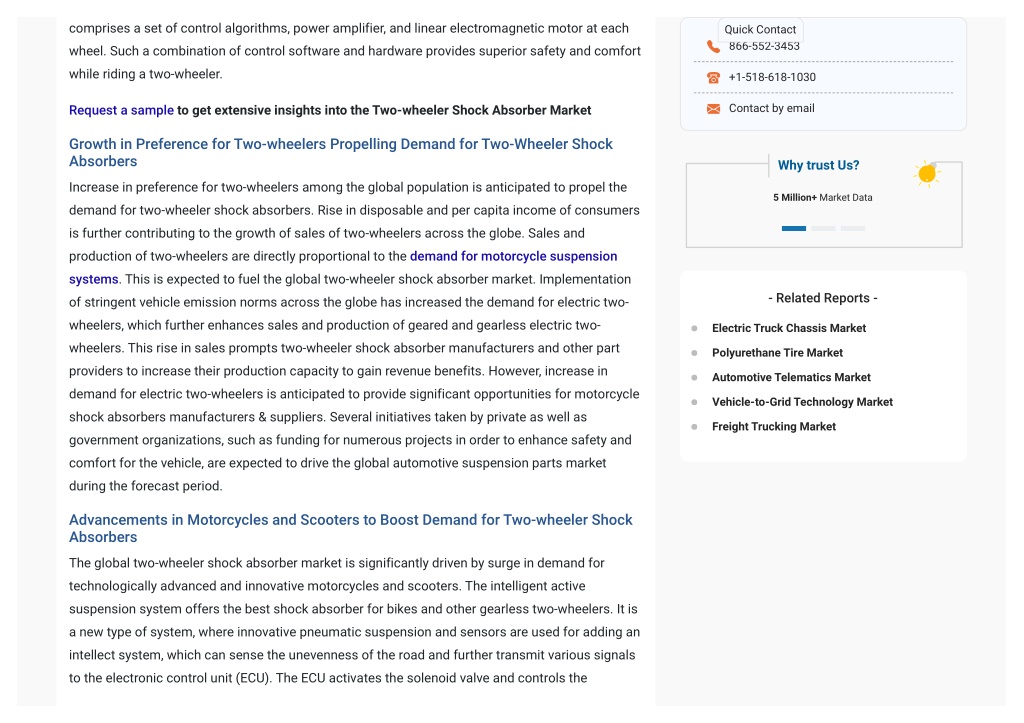1024x723 pixels.
Task: Open Polyurethane Tire Market report
Action: coord(777,353)
